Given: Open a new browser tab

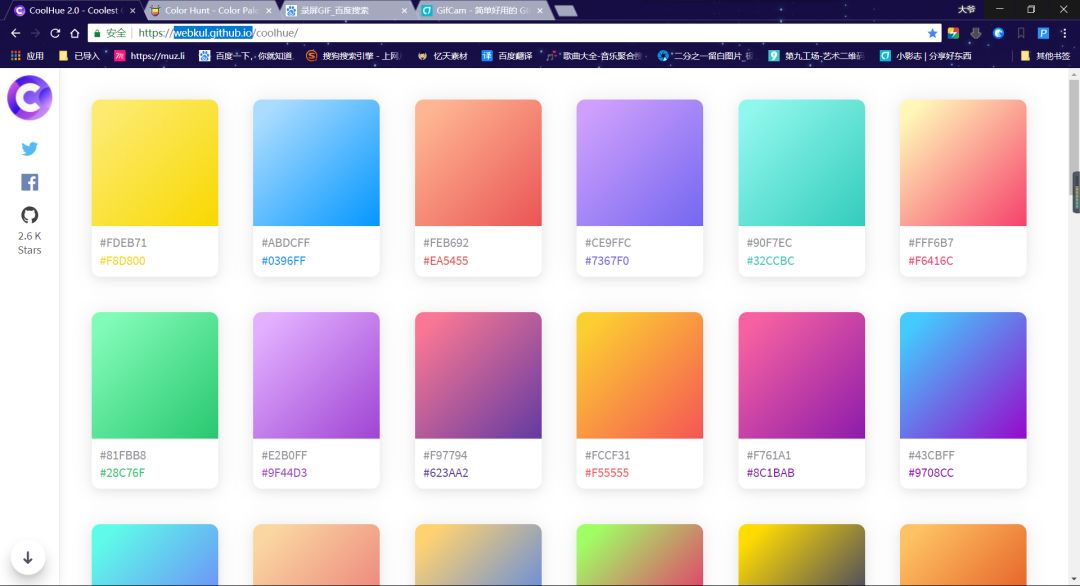Looking at the screenshot, I should pyautogui.click(x=565, y=10).
